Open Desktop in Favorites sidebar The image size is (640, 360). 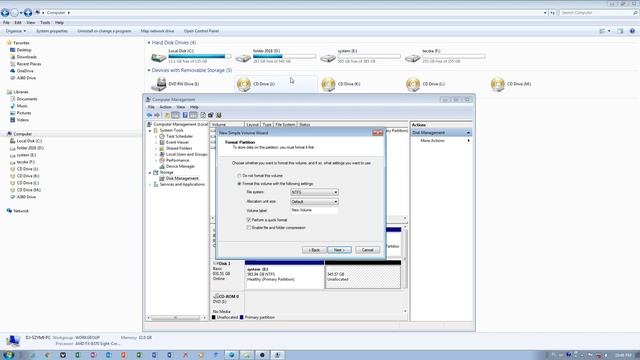[24, 50]
